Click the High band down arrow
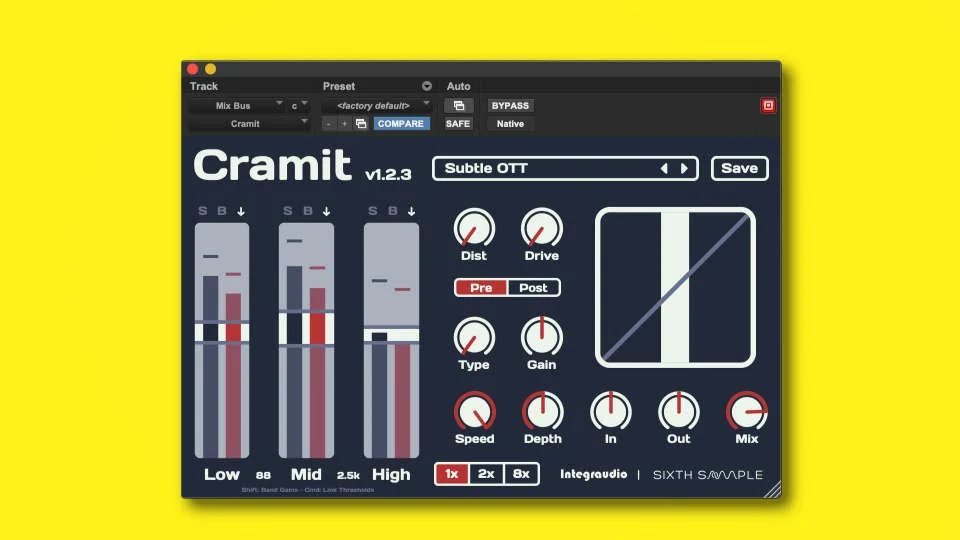This screenshot has width=960, height=540. click(x=411, y=211)
